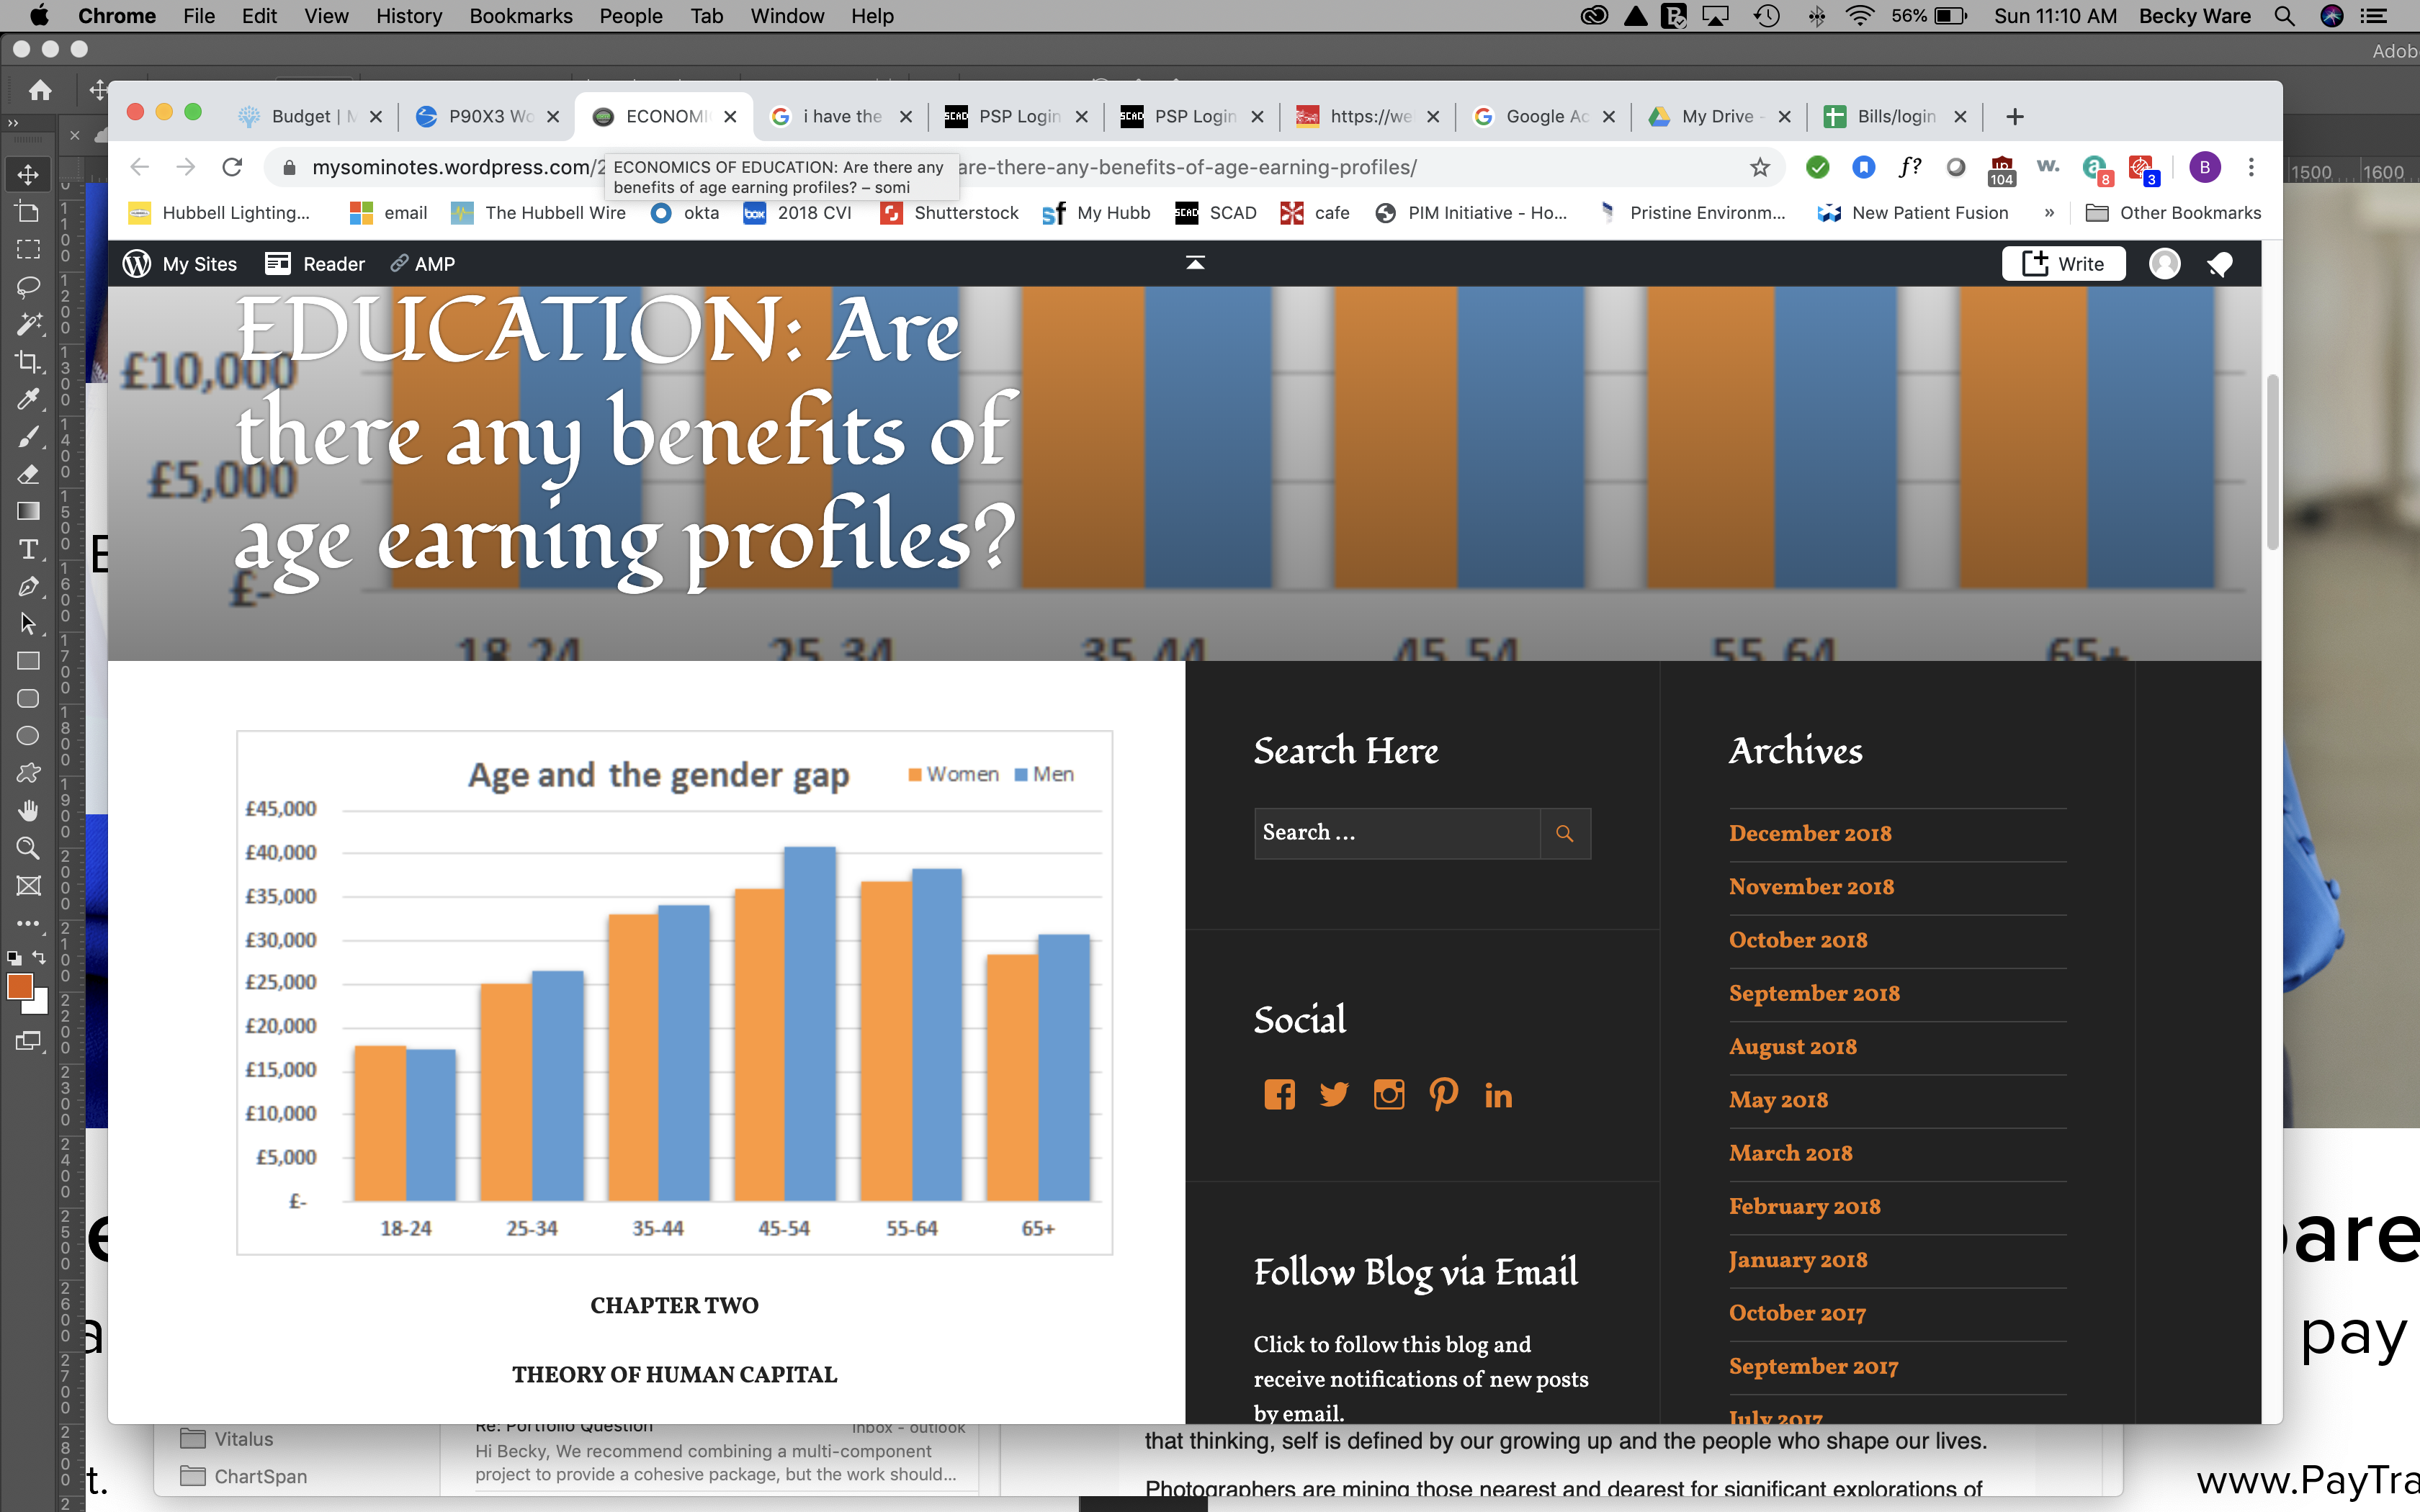Activate the Zoom magnifier tool
Viewport: 2420px width, 1512px height.
click(28, 848)
